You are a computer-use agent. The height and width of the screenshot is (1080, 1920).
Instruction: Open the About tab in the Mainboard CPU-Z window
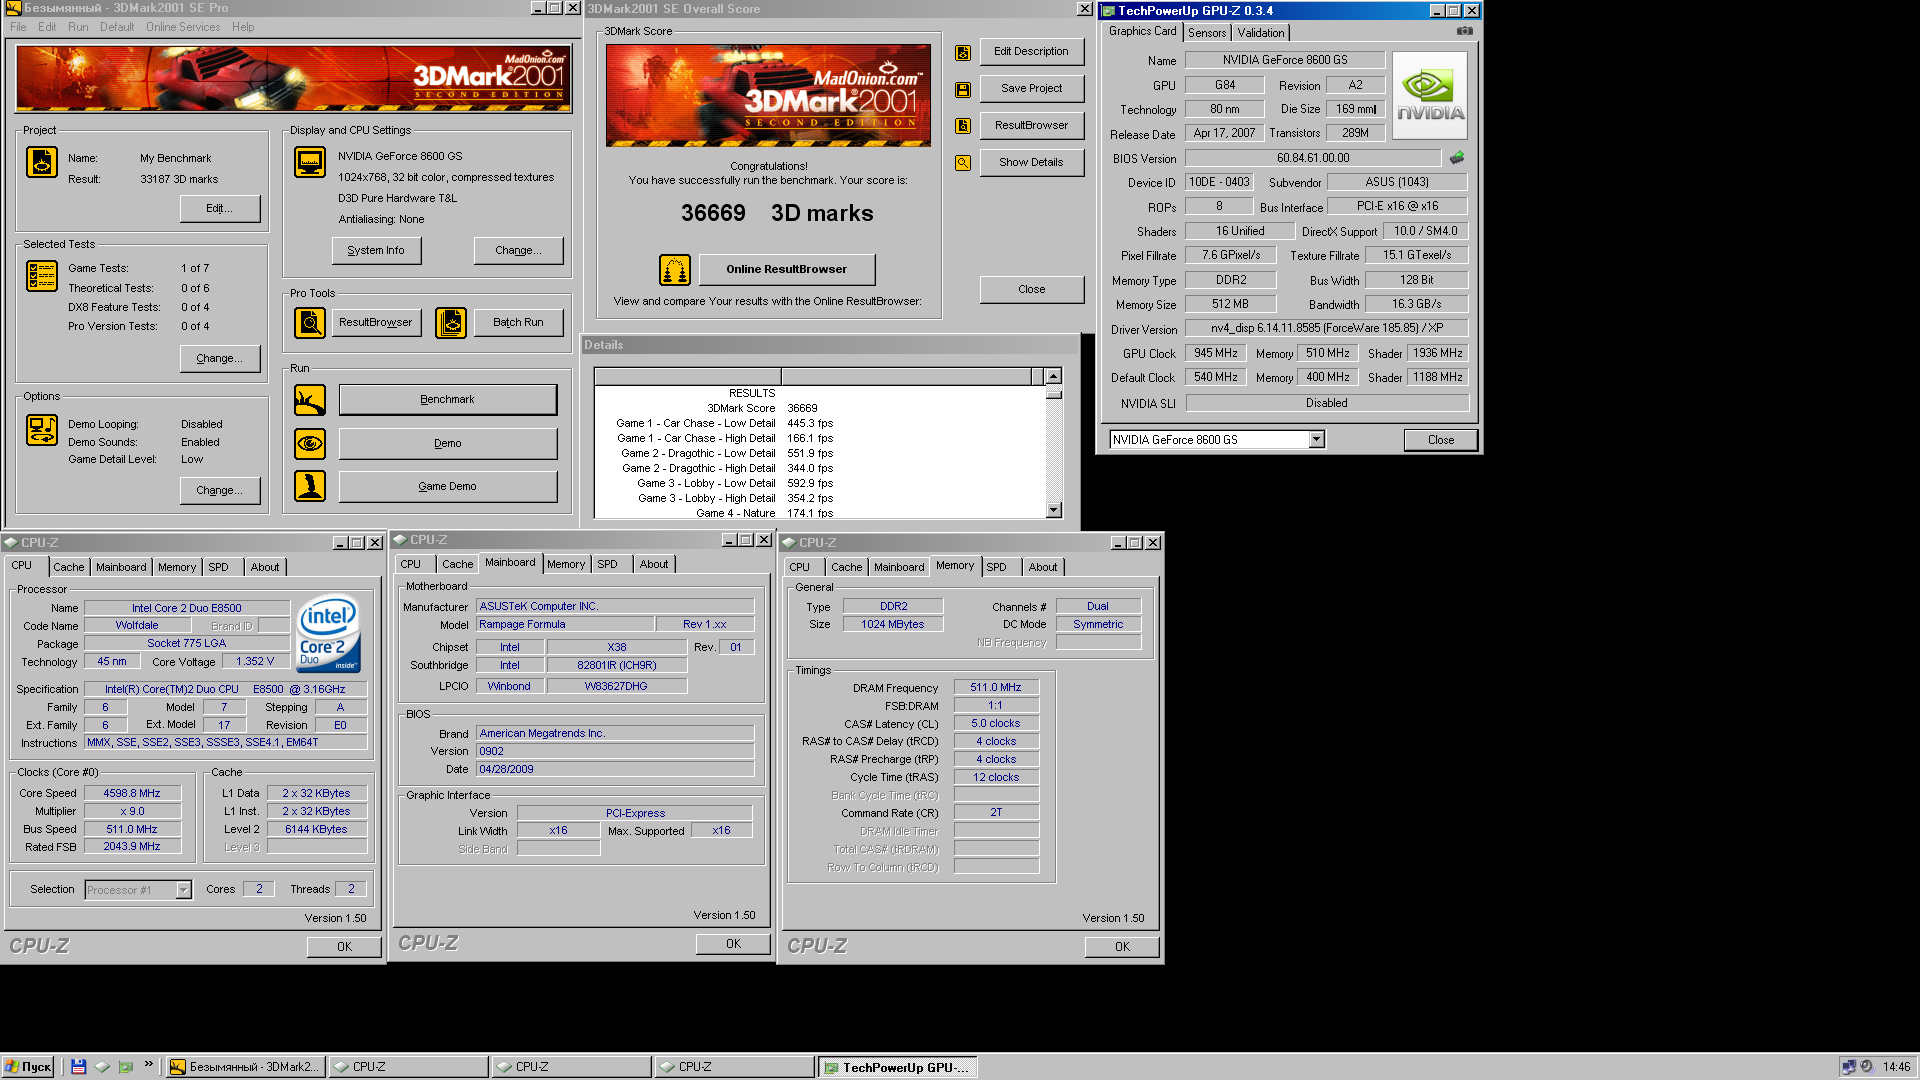(x=654, y=564)
